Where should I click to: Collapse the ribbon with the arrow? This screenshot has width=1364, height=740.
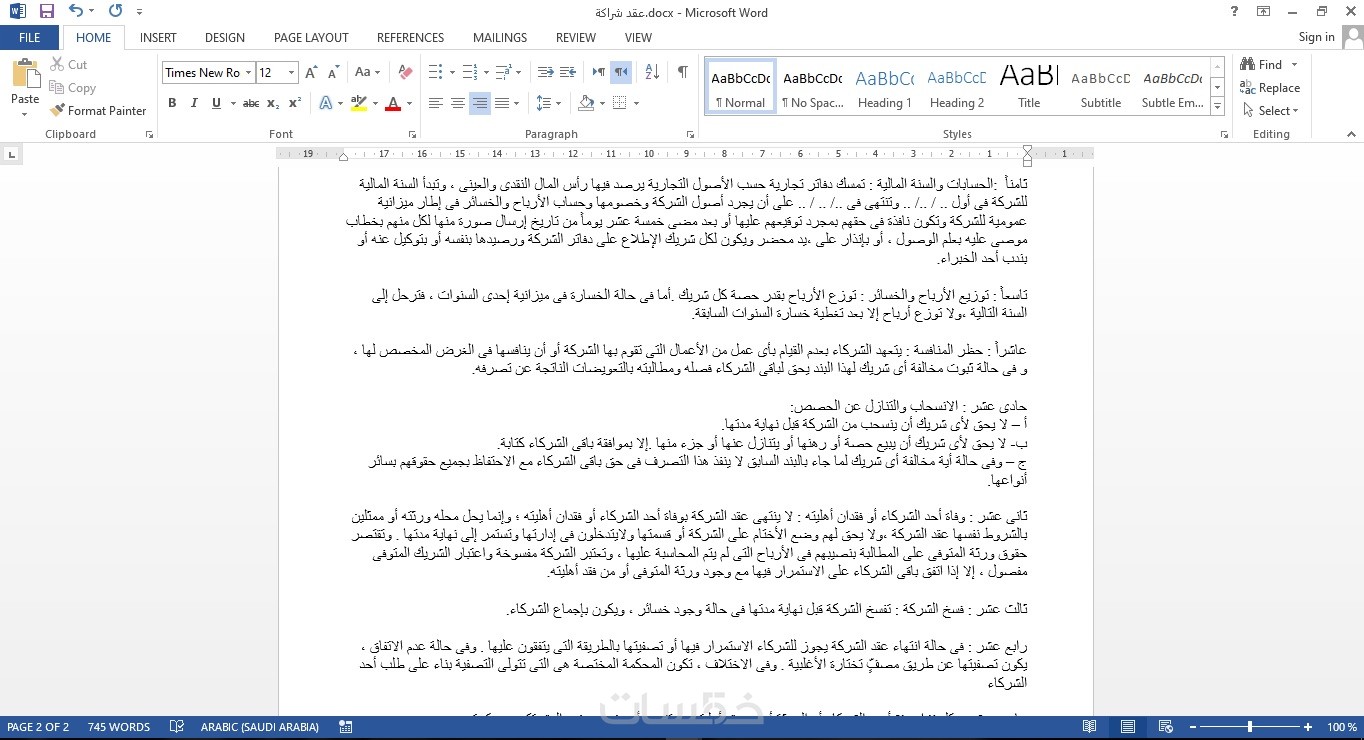point(1350,134)
